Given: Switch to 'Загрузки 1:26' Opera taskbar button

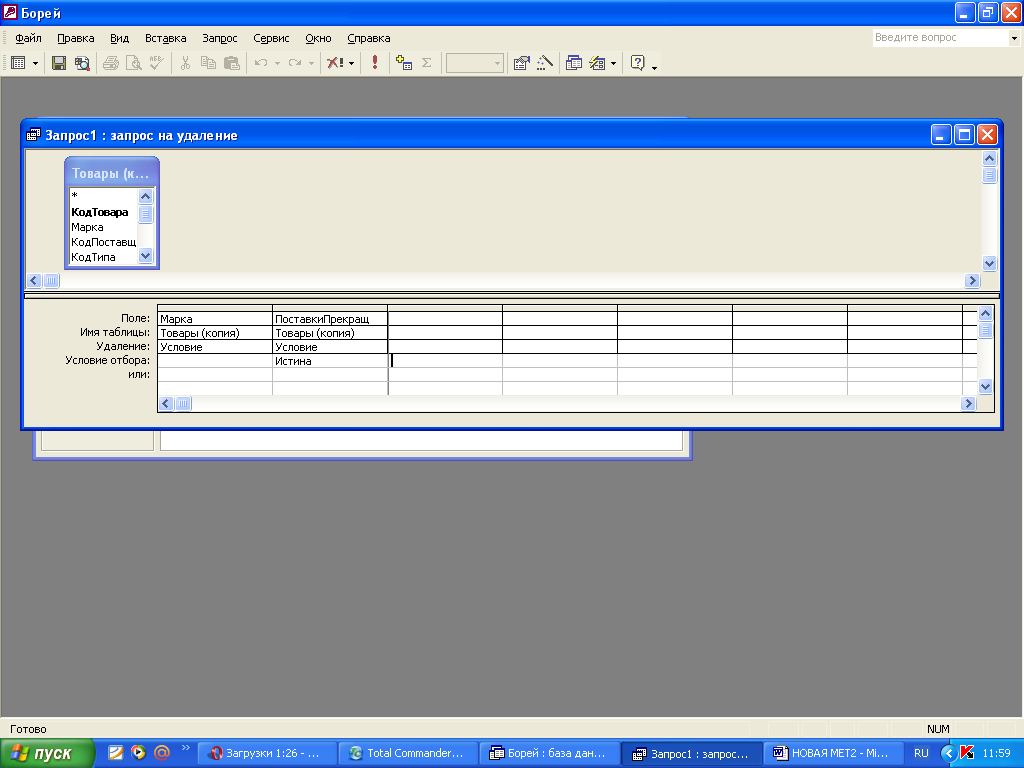Looking at the screenshot, I should click(x=266, y=753).
